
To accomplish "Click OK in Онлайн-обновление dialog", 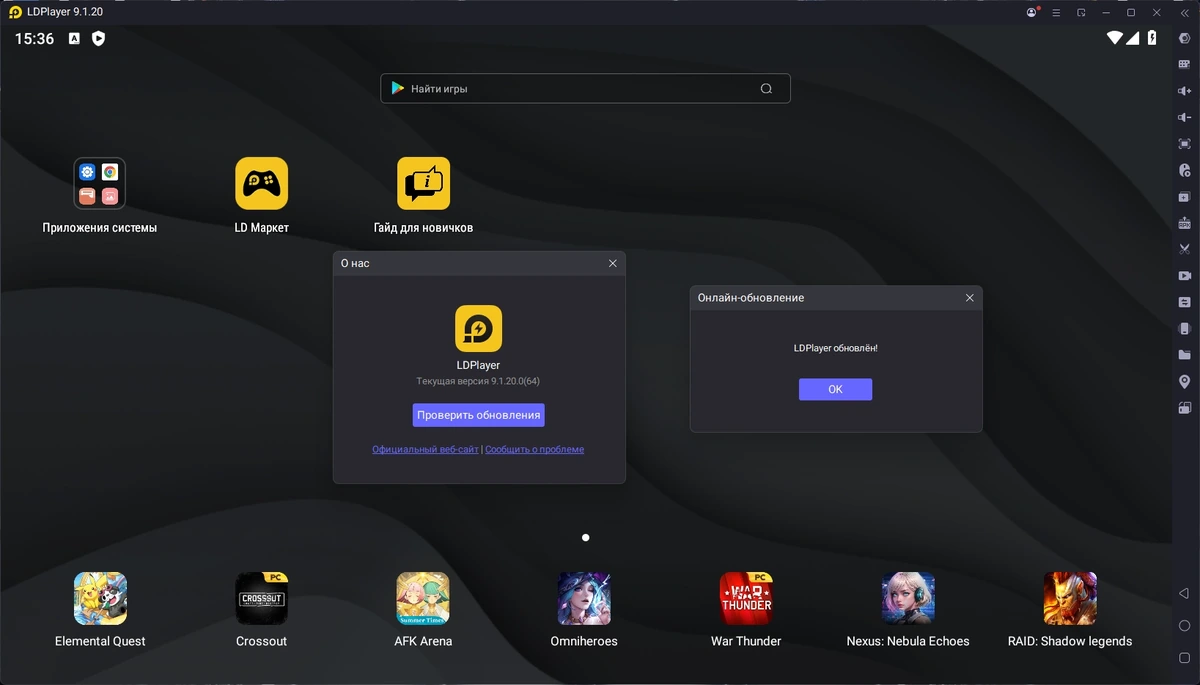I will (835, 389).
